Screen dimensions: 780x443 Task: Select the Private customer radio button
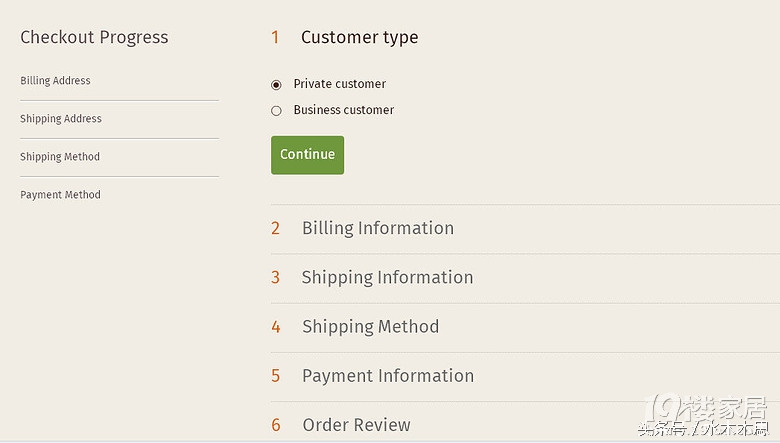tap(277, 85)
